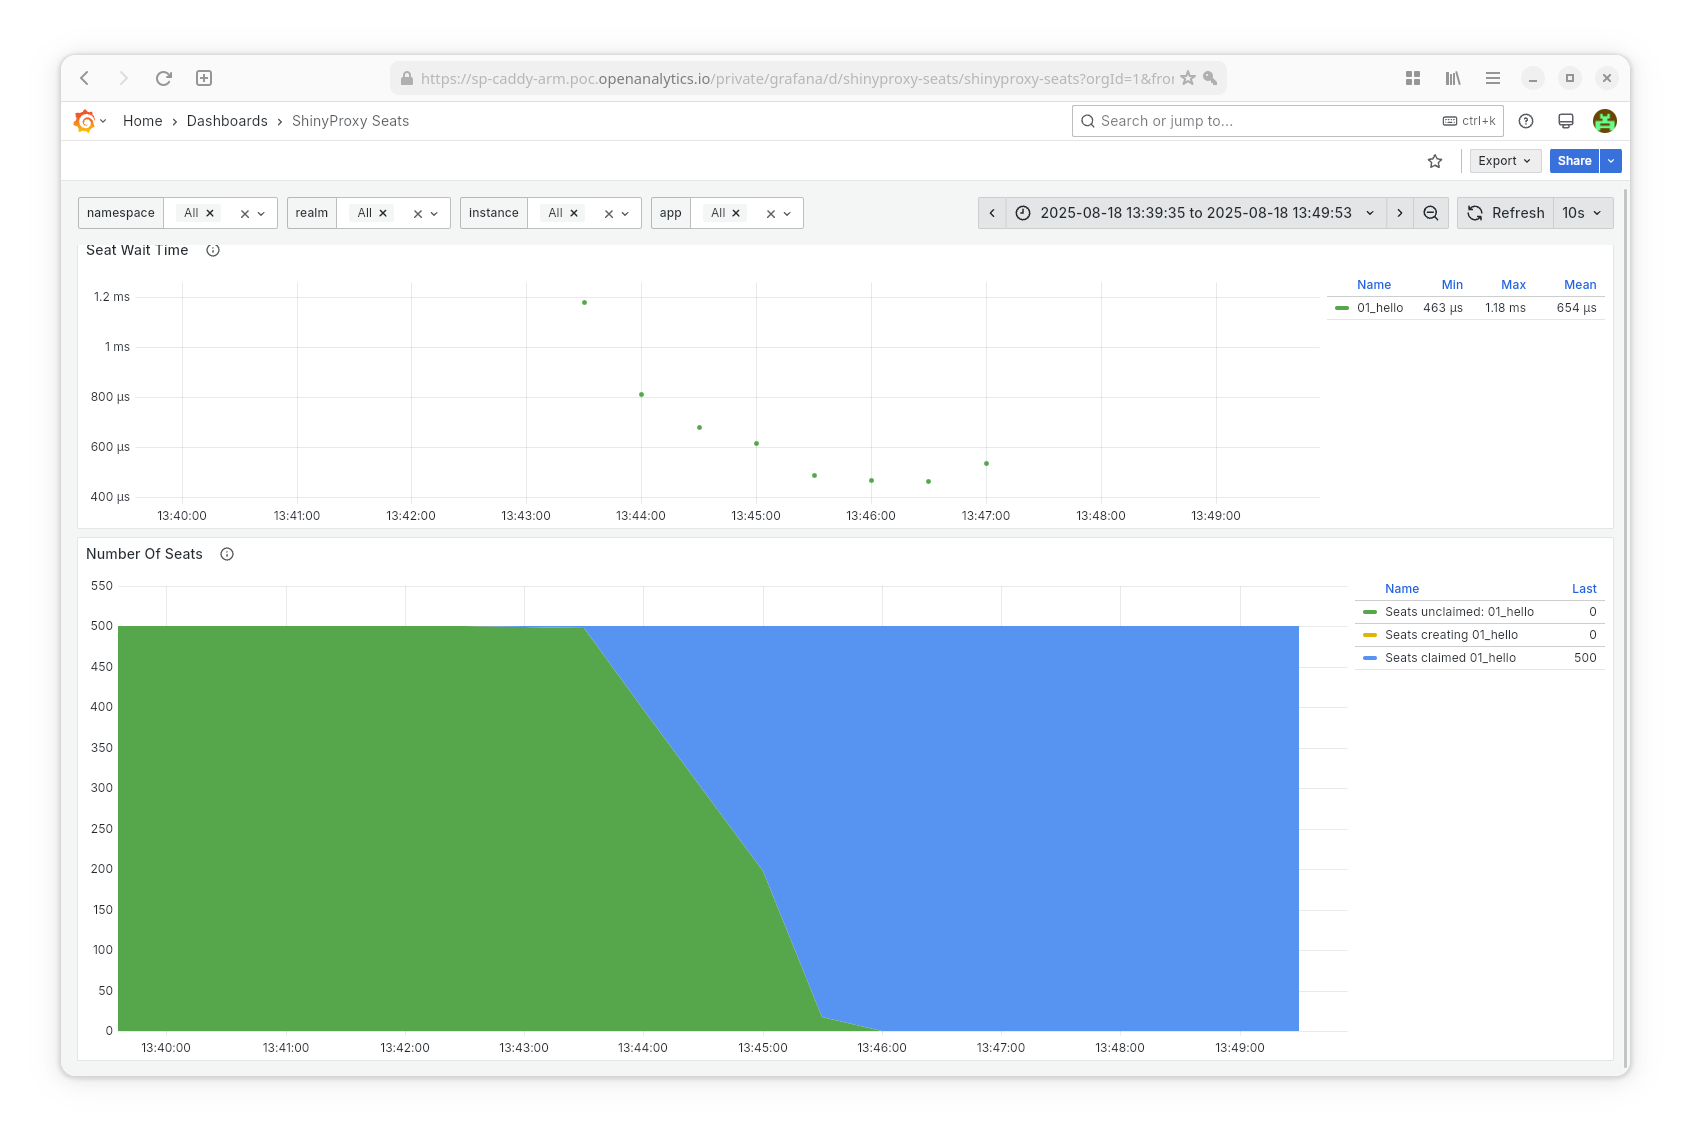1691x1143 pixels.
Task: Open color picker for 01_hello series
Action: point(1342,308)
